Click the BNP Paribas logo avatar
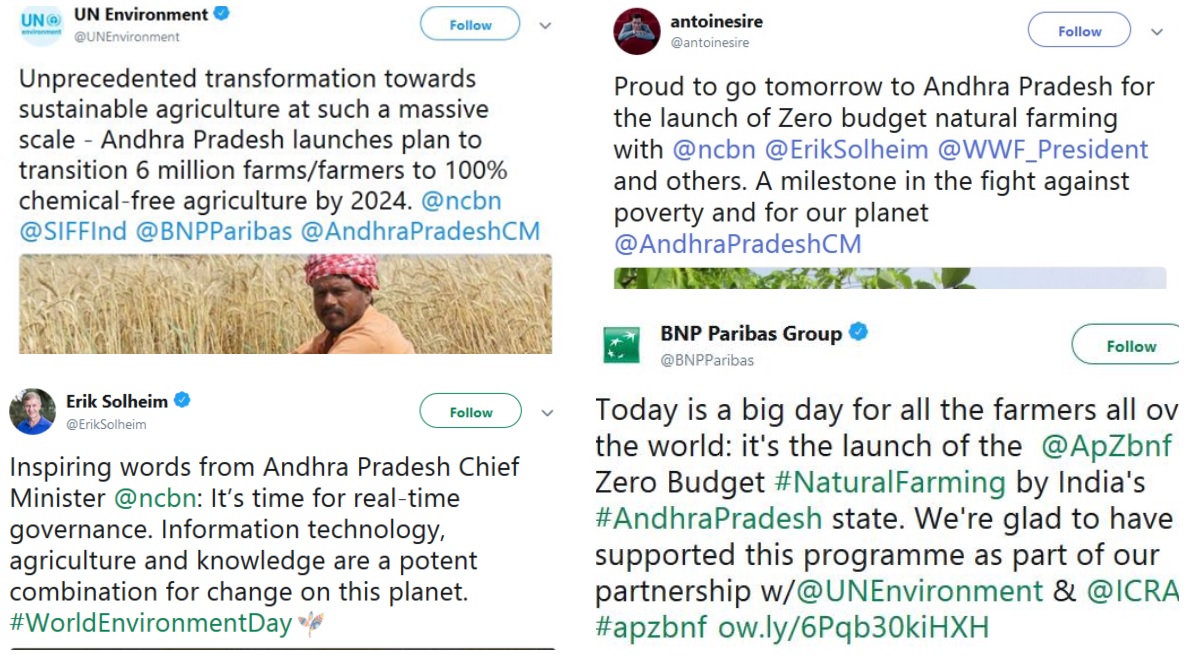The height and width of the screenshot is (655, 1186). [621, 345]
